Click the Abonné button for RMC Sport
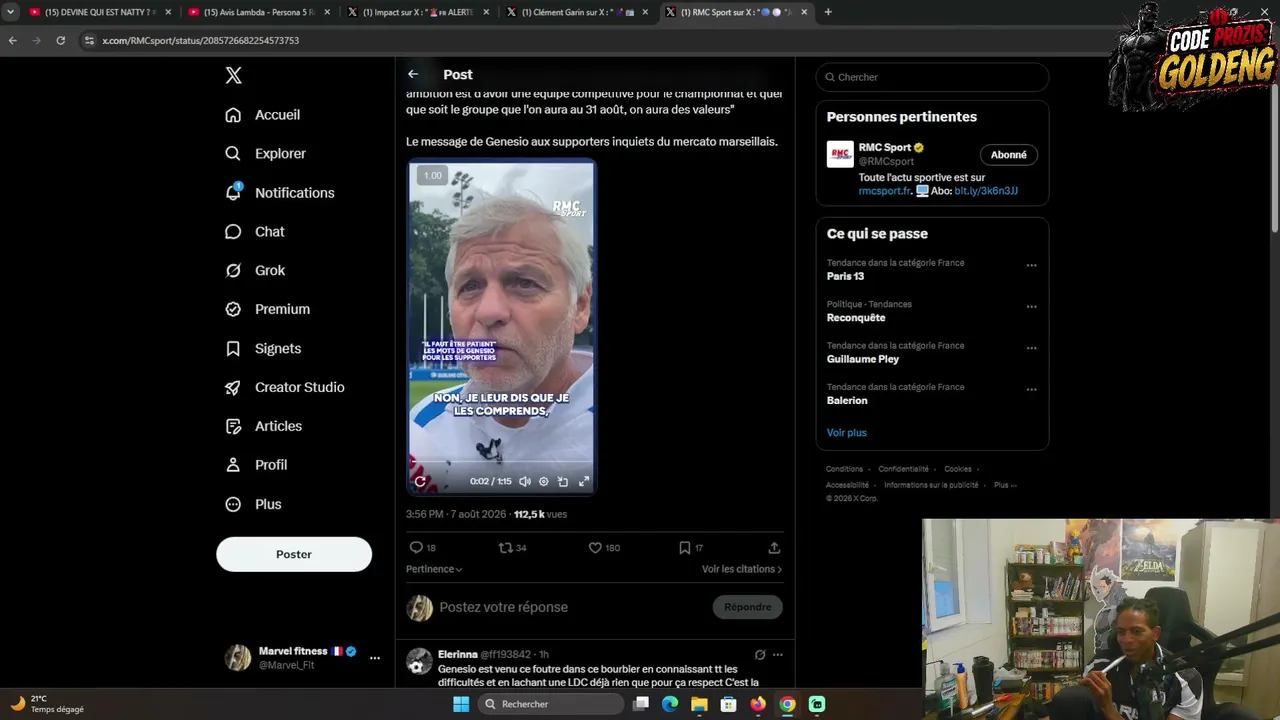Viewport: 1280px width, 720px height. point(1009,155)
